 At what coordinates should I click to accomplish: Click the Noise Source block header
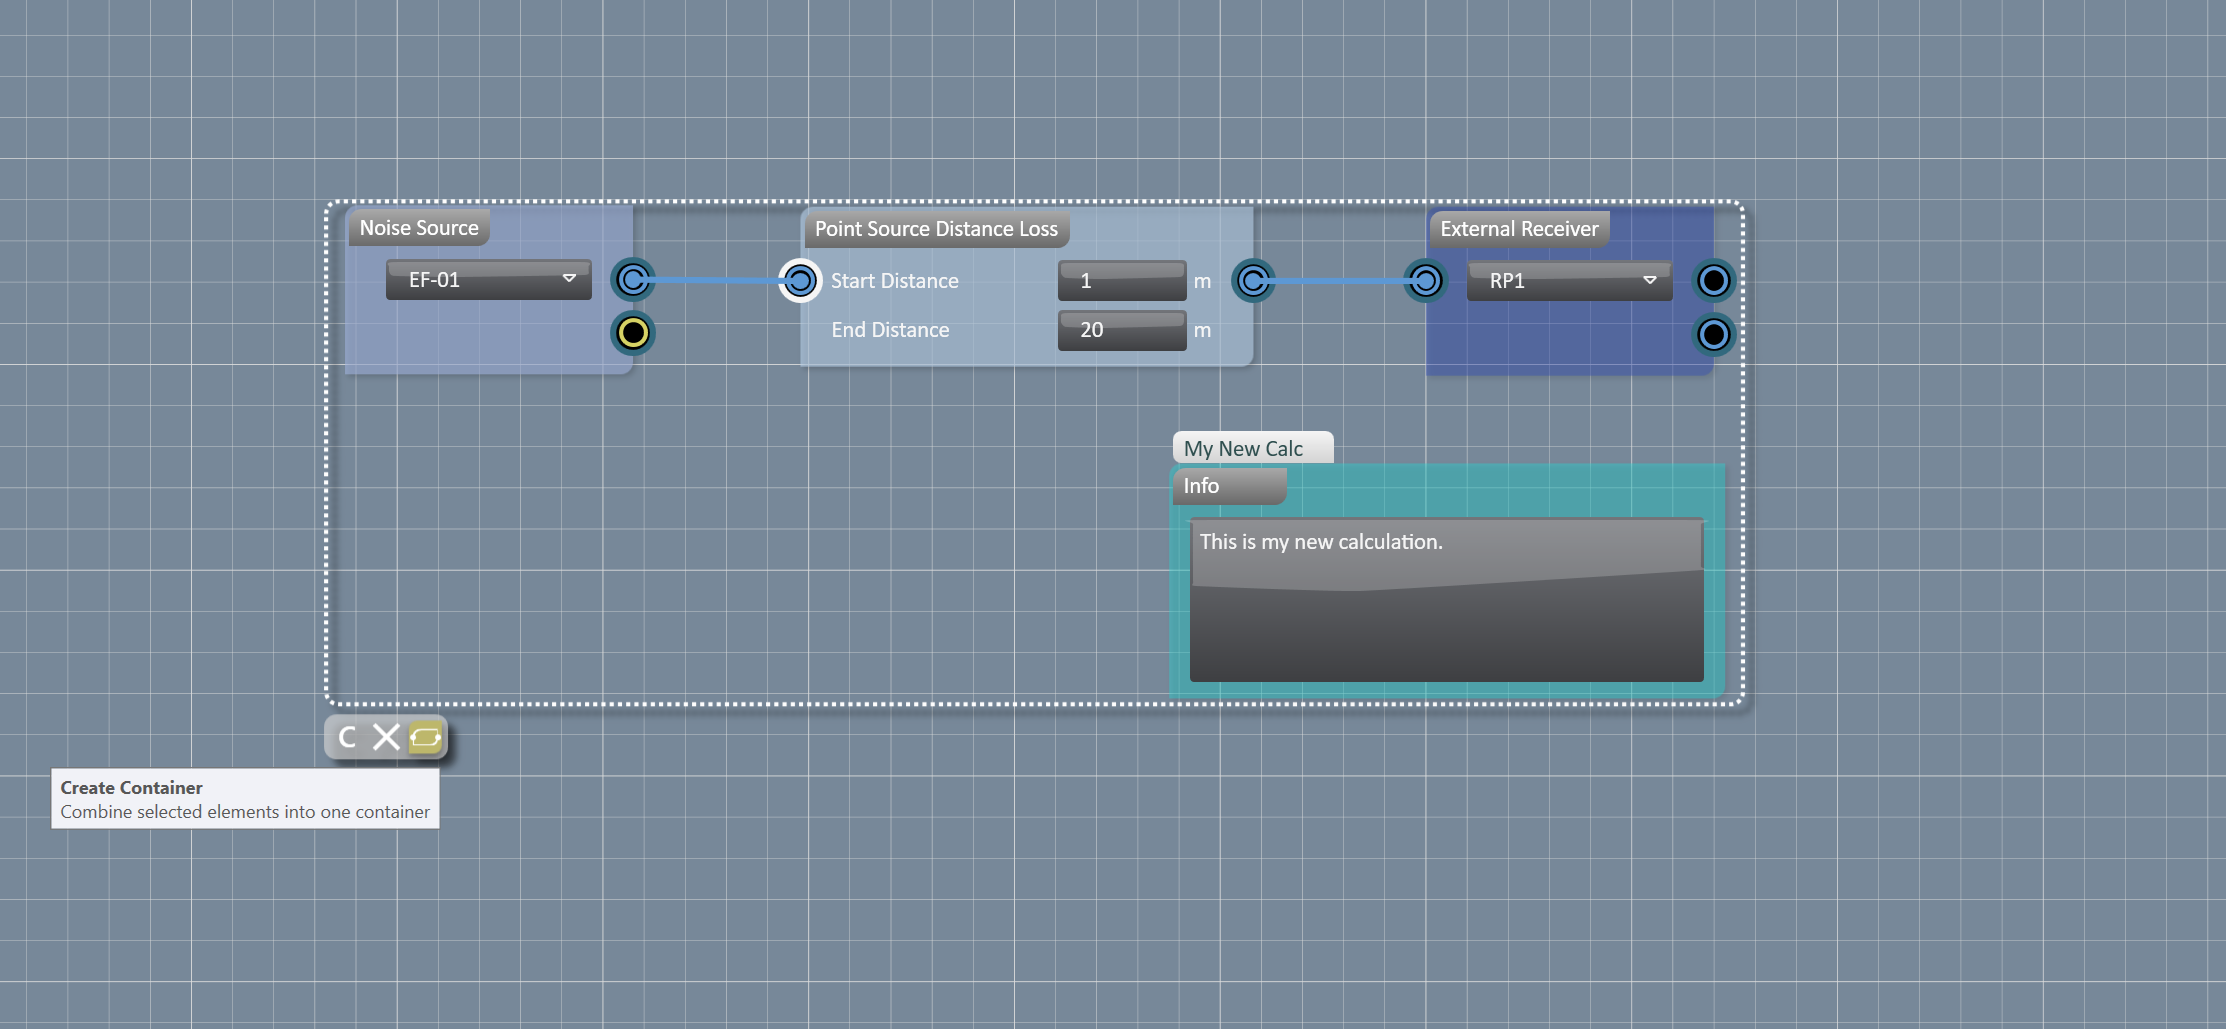pyautogui.click(x=419, y=228)
